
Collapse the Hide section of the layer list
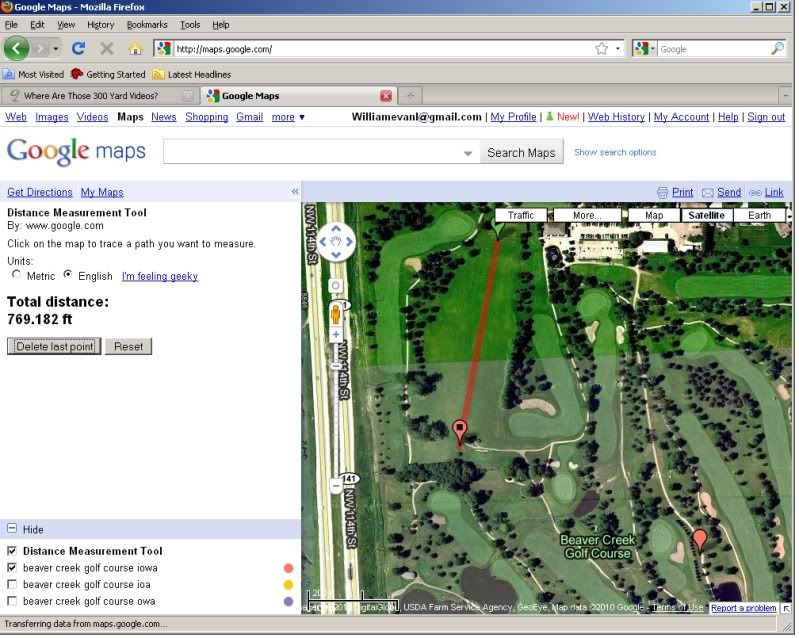(12, 529)
